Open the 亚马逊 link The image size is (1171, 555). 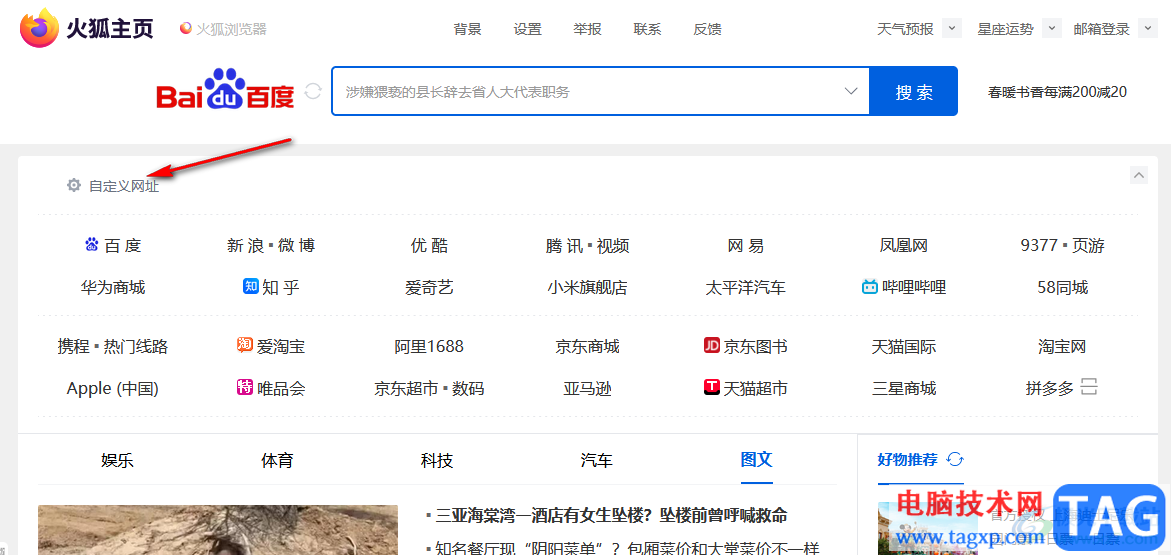pyautogui.click(x=587, y=388)
